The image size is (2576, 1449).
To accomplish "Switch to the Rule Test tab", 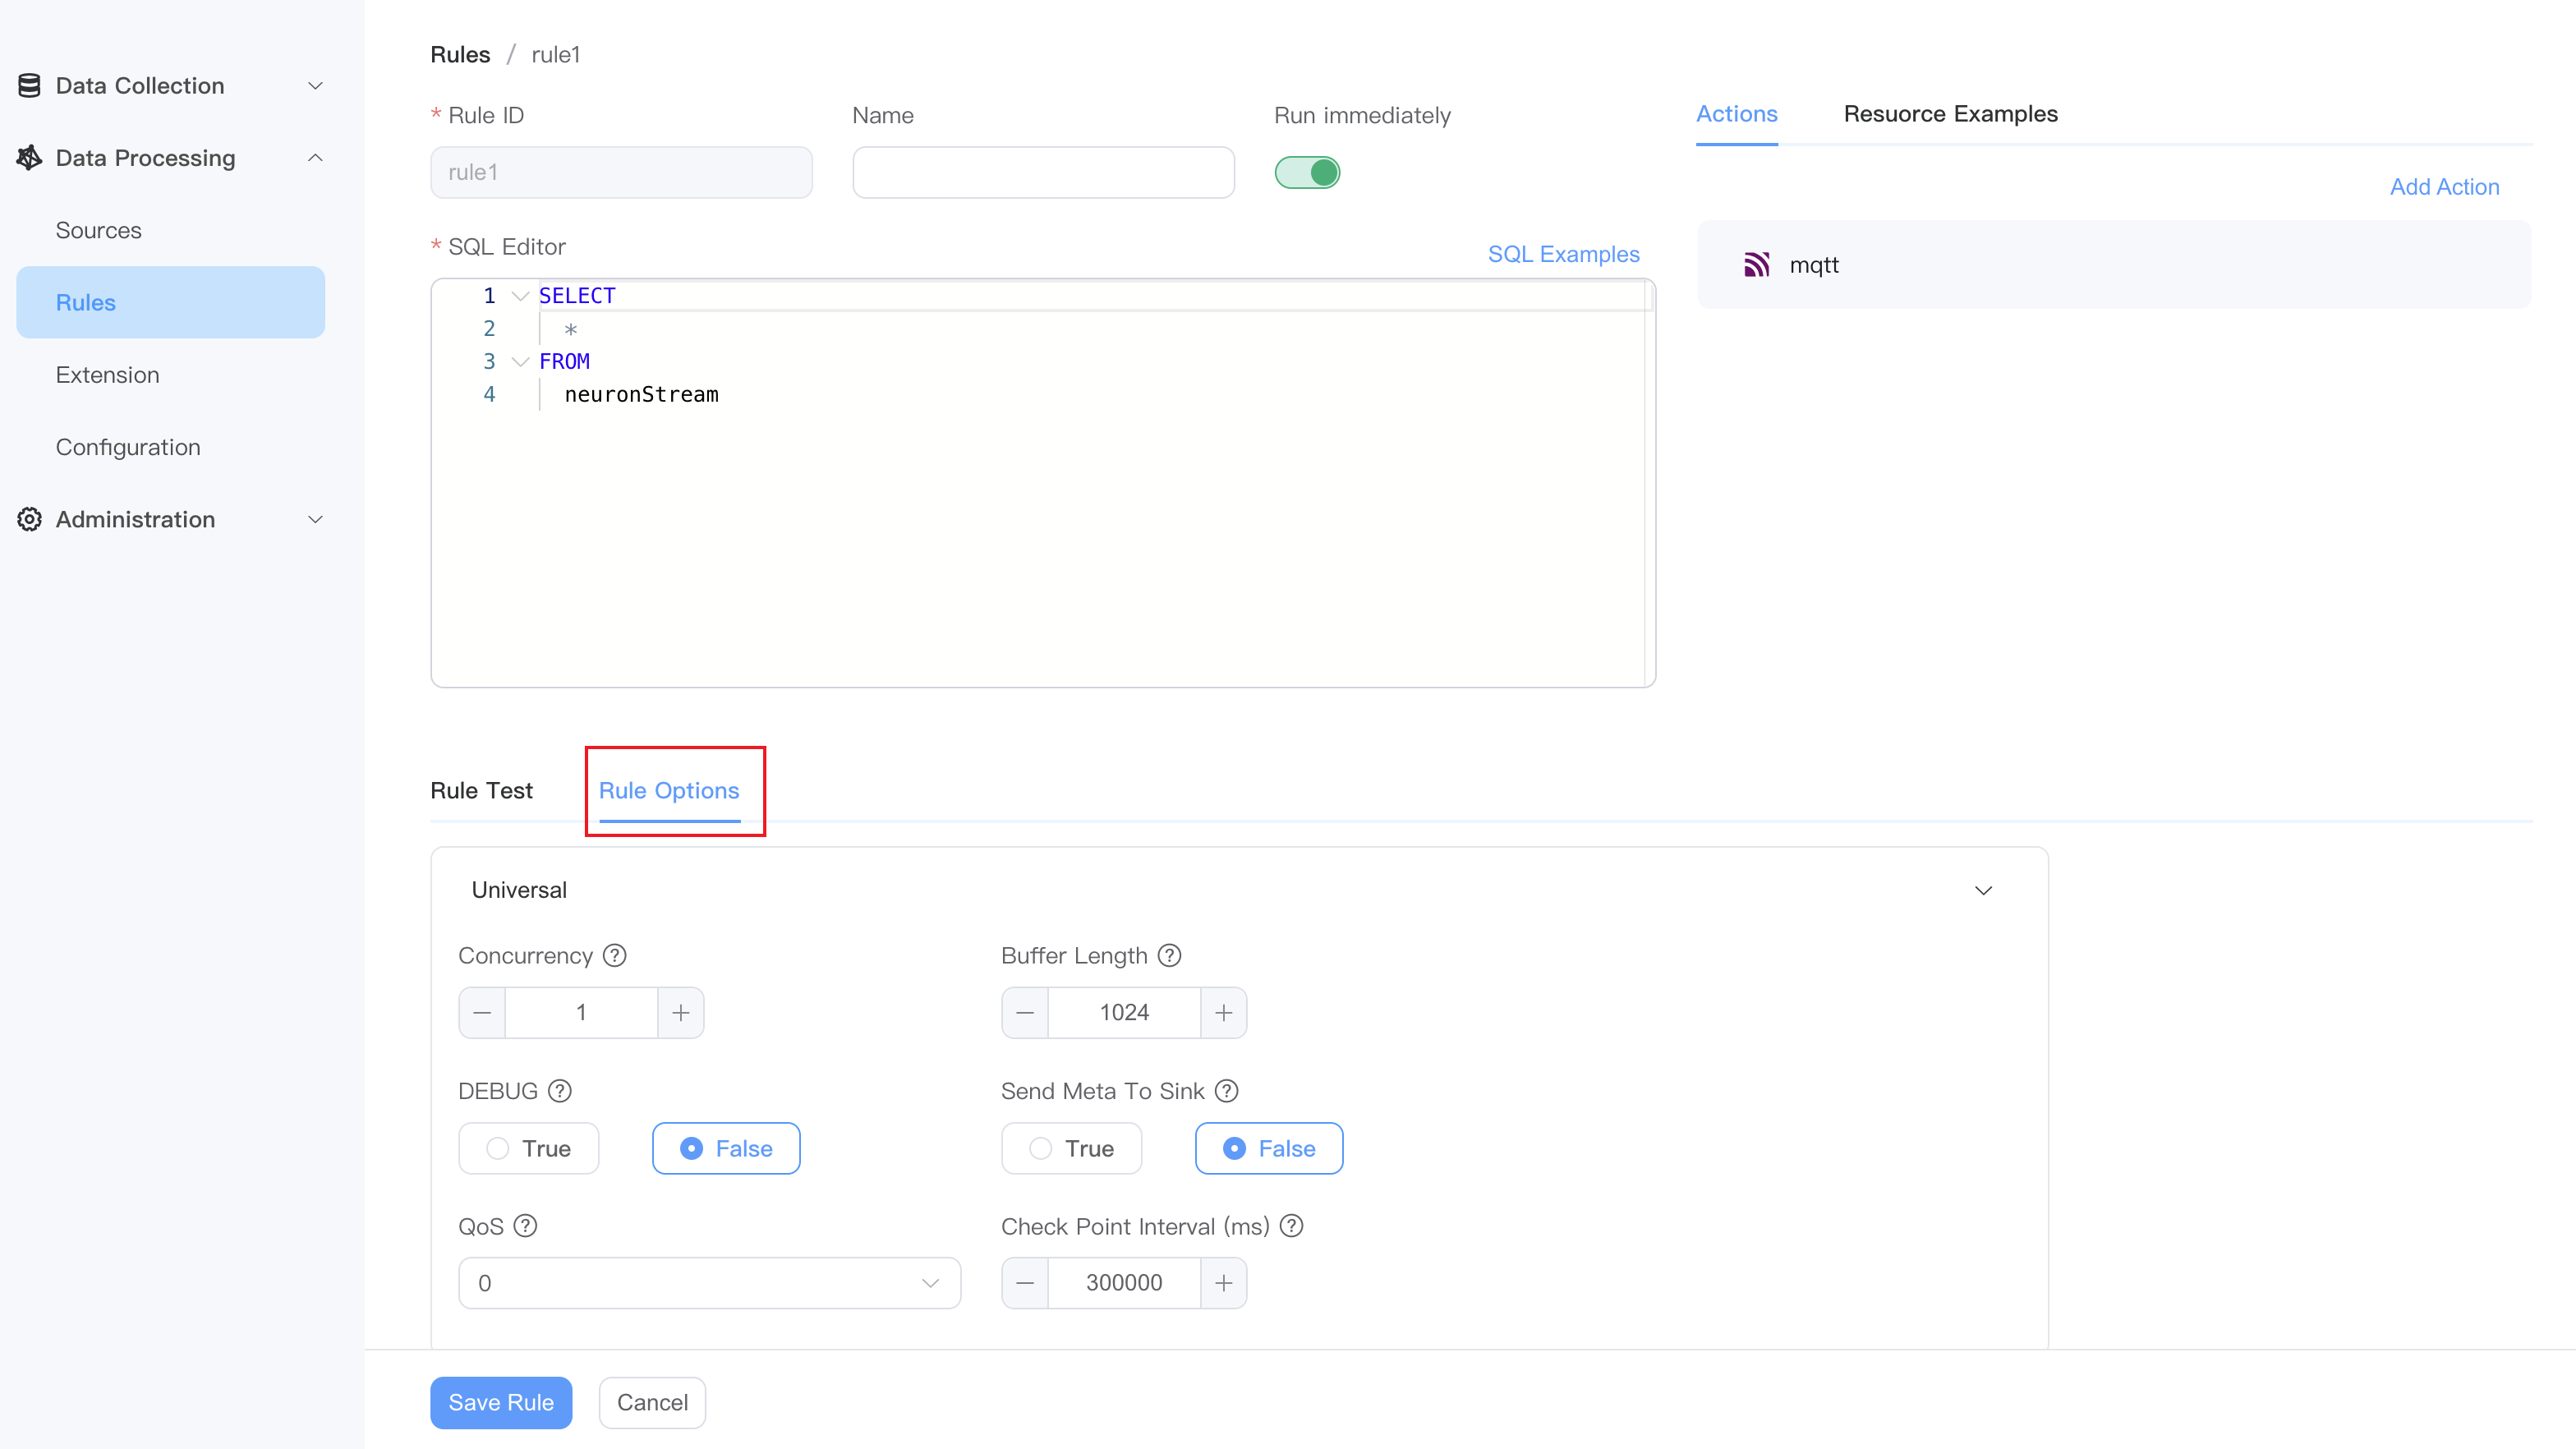I will pyautogui.click(x=483, y=791).
